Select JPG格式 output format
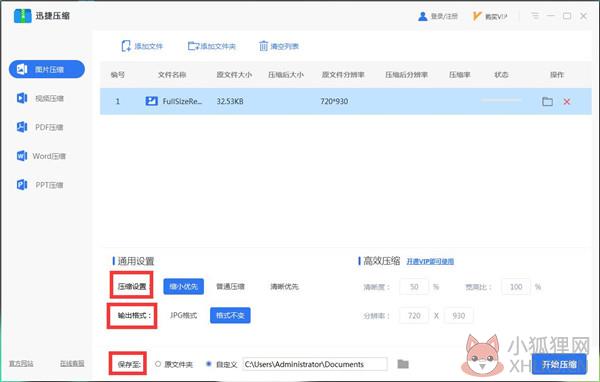The height and width of the screenshot is (382, 600). click(x=183, y=315)
